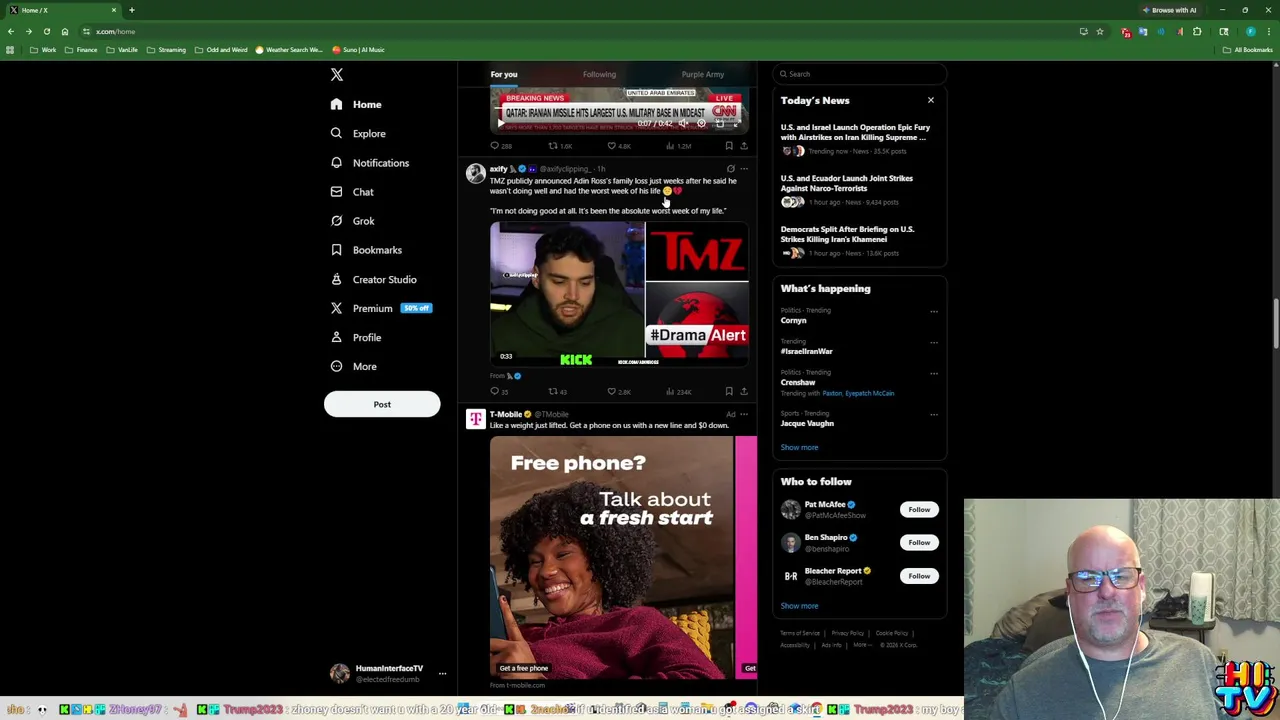Switch to the Following tab
This screenshot has height=720, width=1280.
pos(599,74)
